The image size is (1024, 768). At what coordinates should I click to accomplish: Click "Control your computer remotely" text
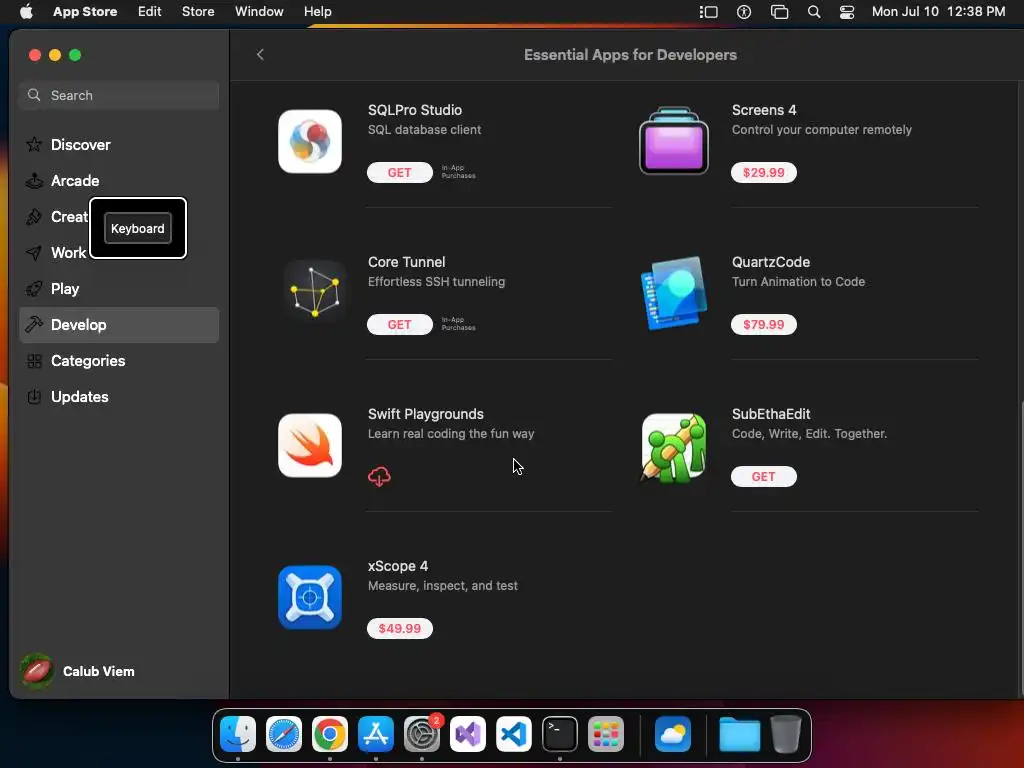pos(822,129)
